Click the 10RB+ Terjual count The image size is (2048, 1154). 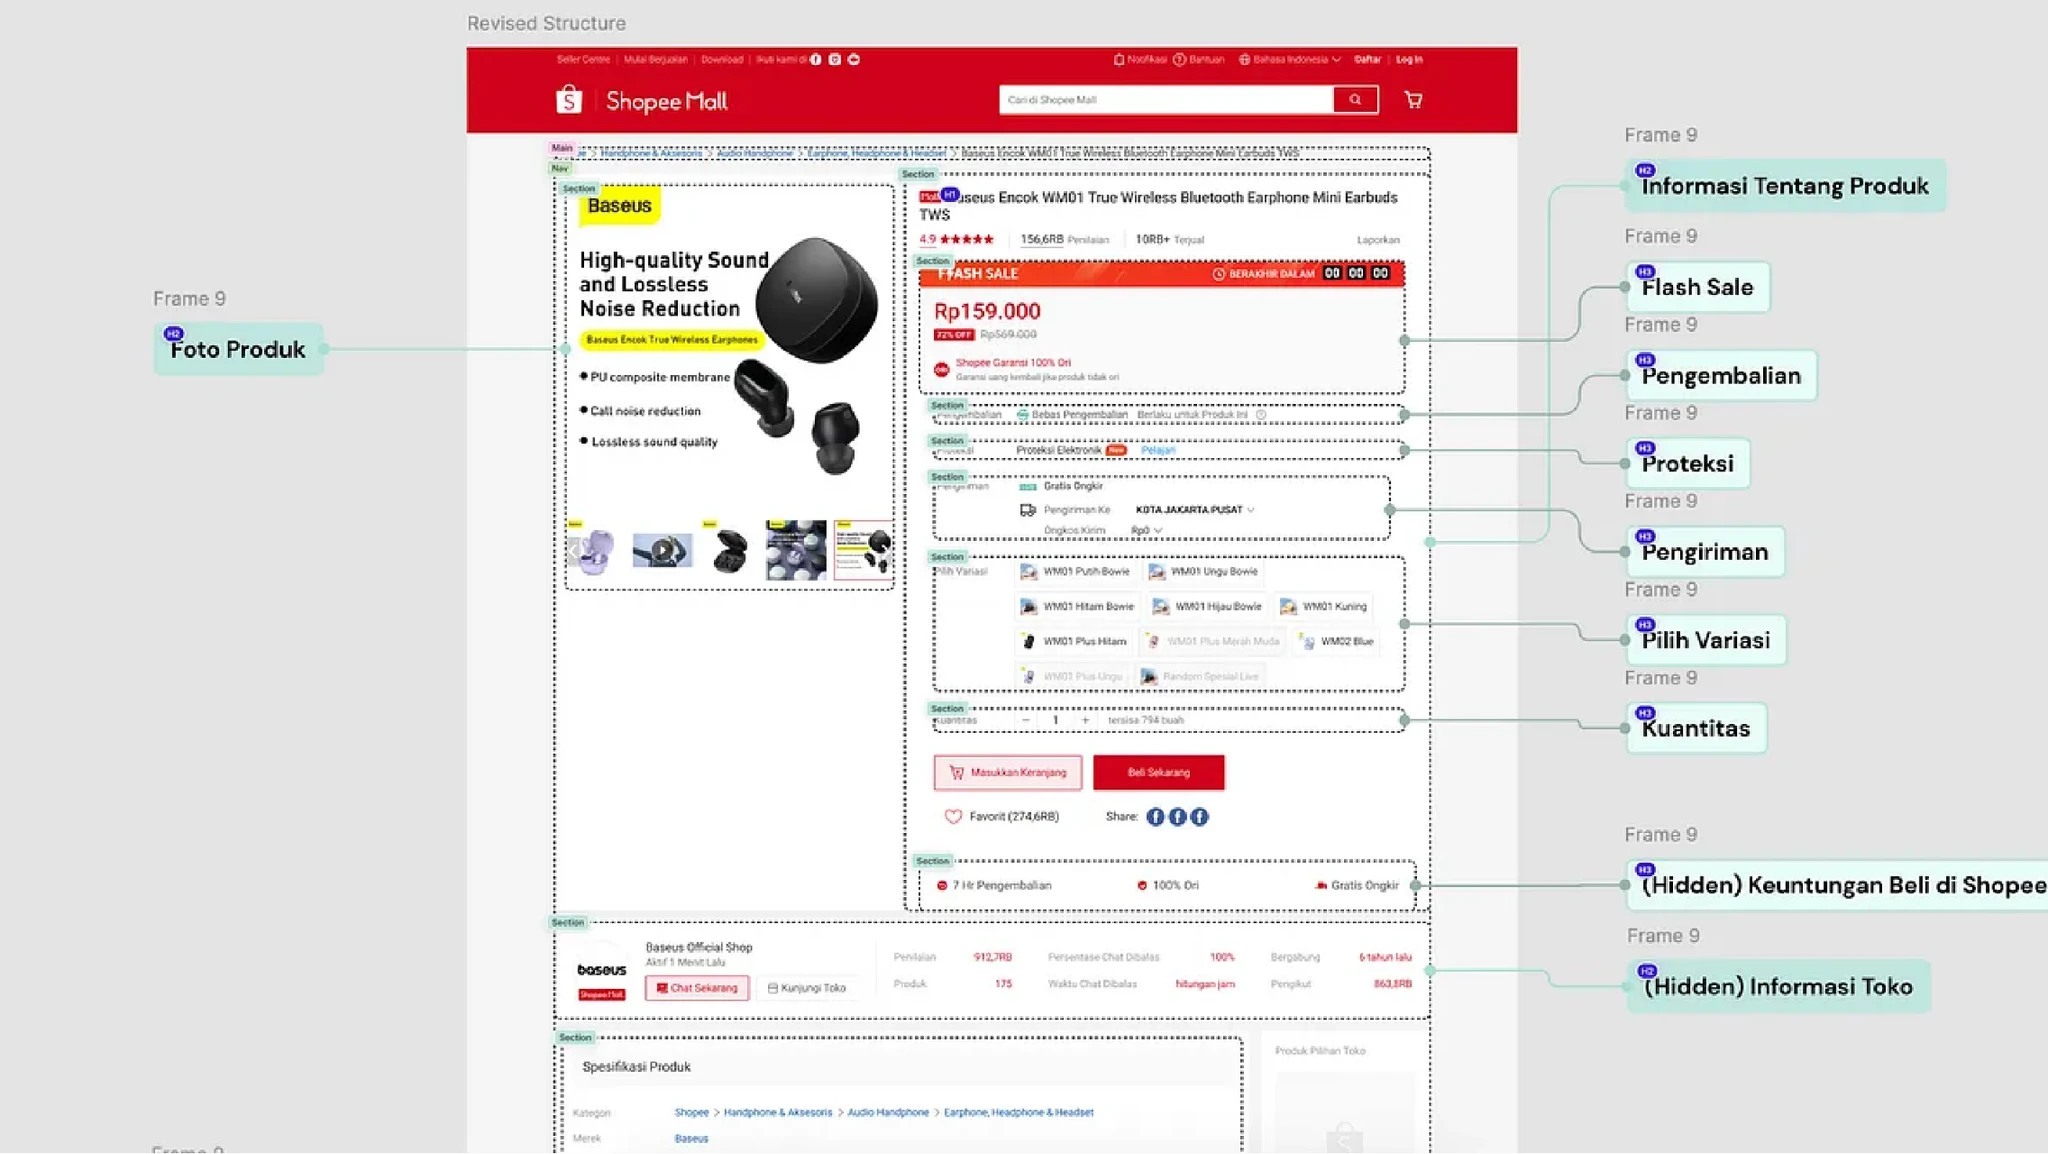(1169, 239)
